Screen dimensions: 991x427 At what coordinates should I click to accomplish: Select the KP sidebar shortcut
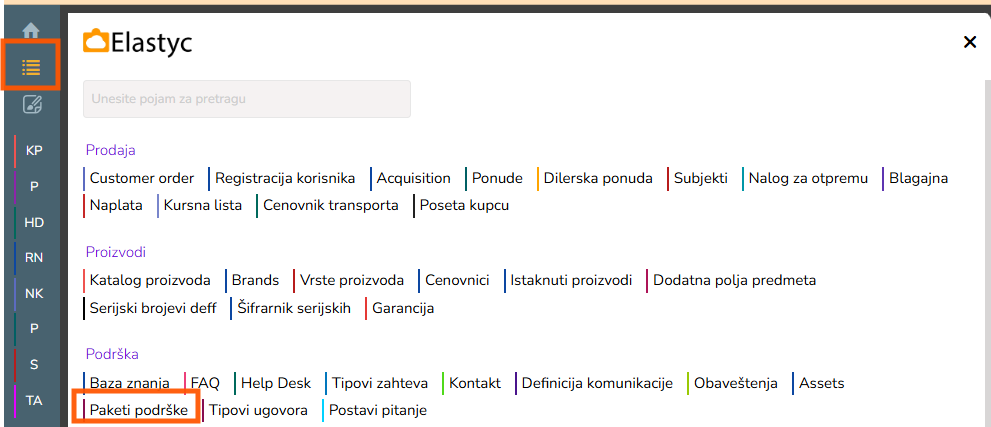point(34,150)
